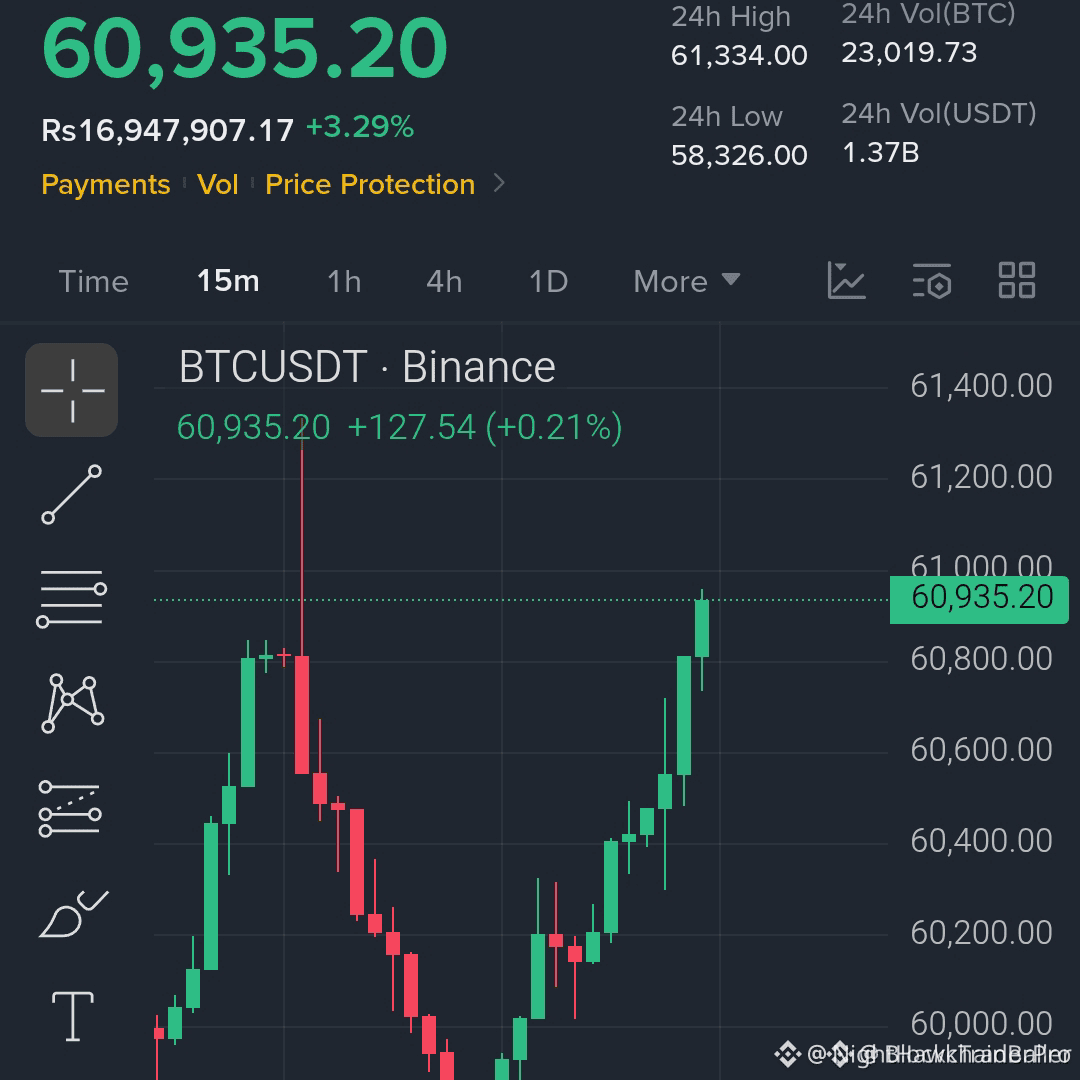Click the 60,800.00 price axis label
The width and height of the screenshot is (1080, 1080).
982,659
